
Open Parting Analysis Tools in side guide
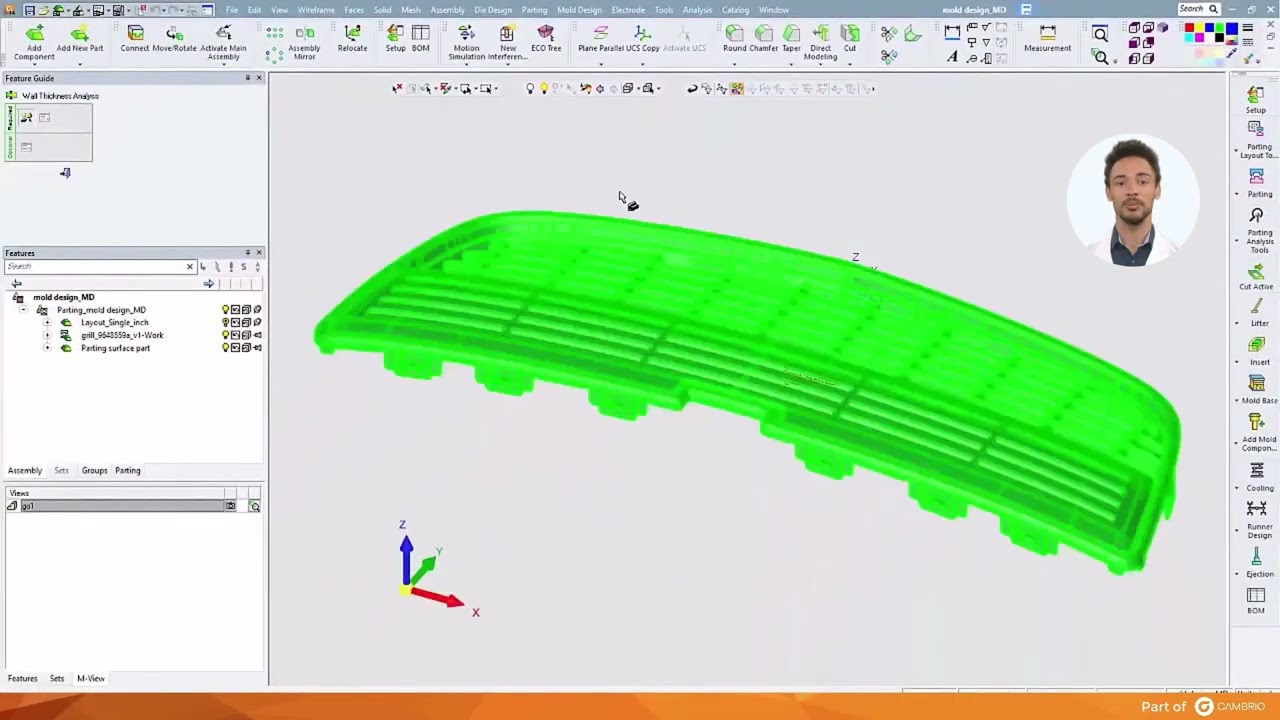[x=1258, y=229]
